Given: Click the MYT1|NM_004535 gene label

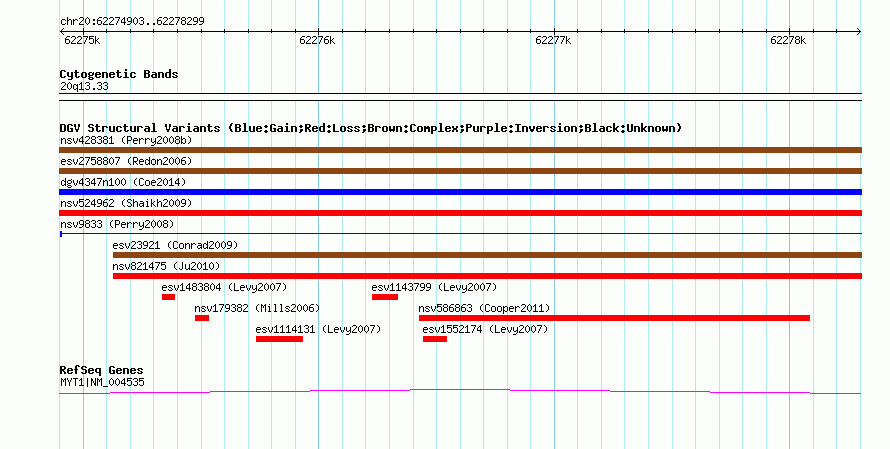Looking at the screenshot, I should 102,383.
